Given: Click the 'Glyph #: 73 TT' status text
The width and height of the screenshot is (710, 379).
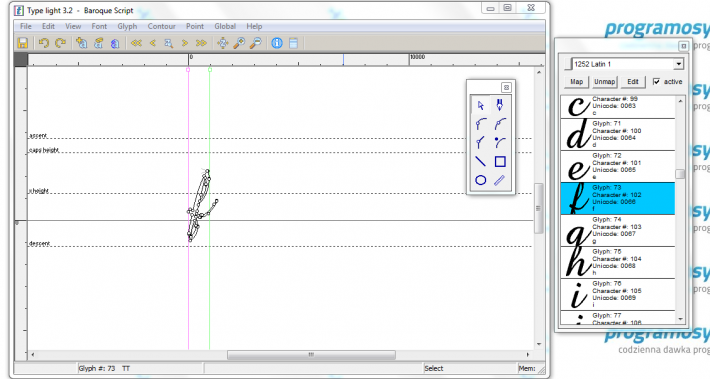Looking at the screenshot, I should tap(104, 369).
